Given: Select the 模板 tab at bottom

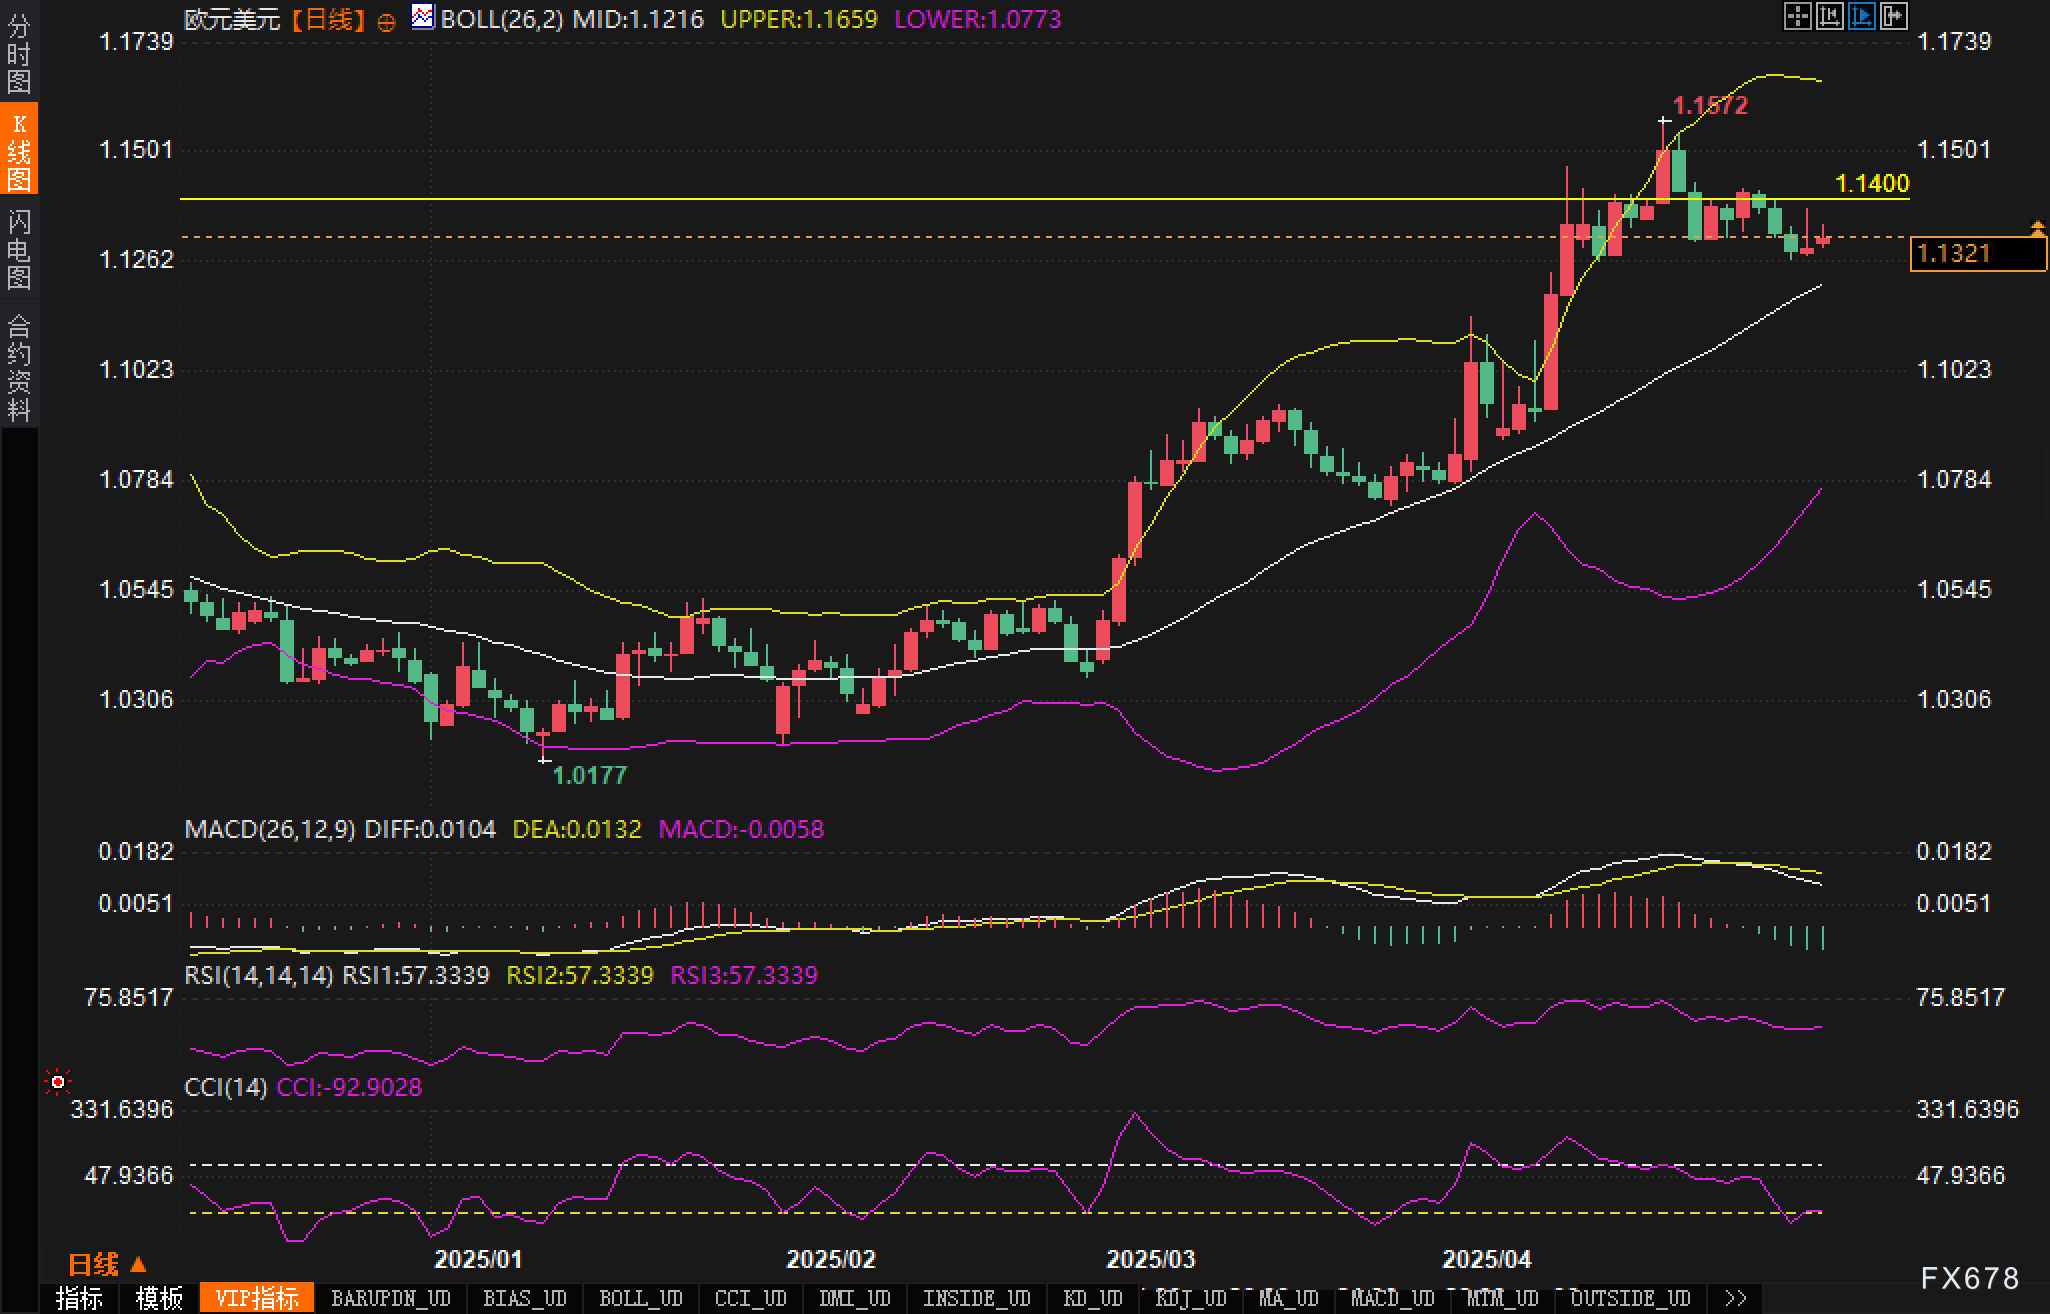Looking at the screenshot, I should [x=159, y=1298].
